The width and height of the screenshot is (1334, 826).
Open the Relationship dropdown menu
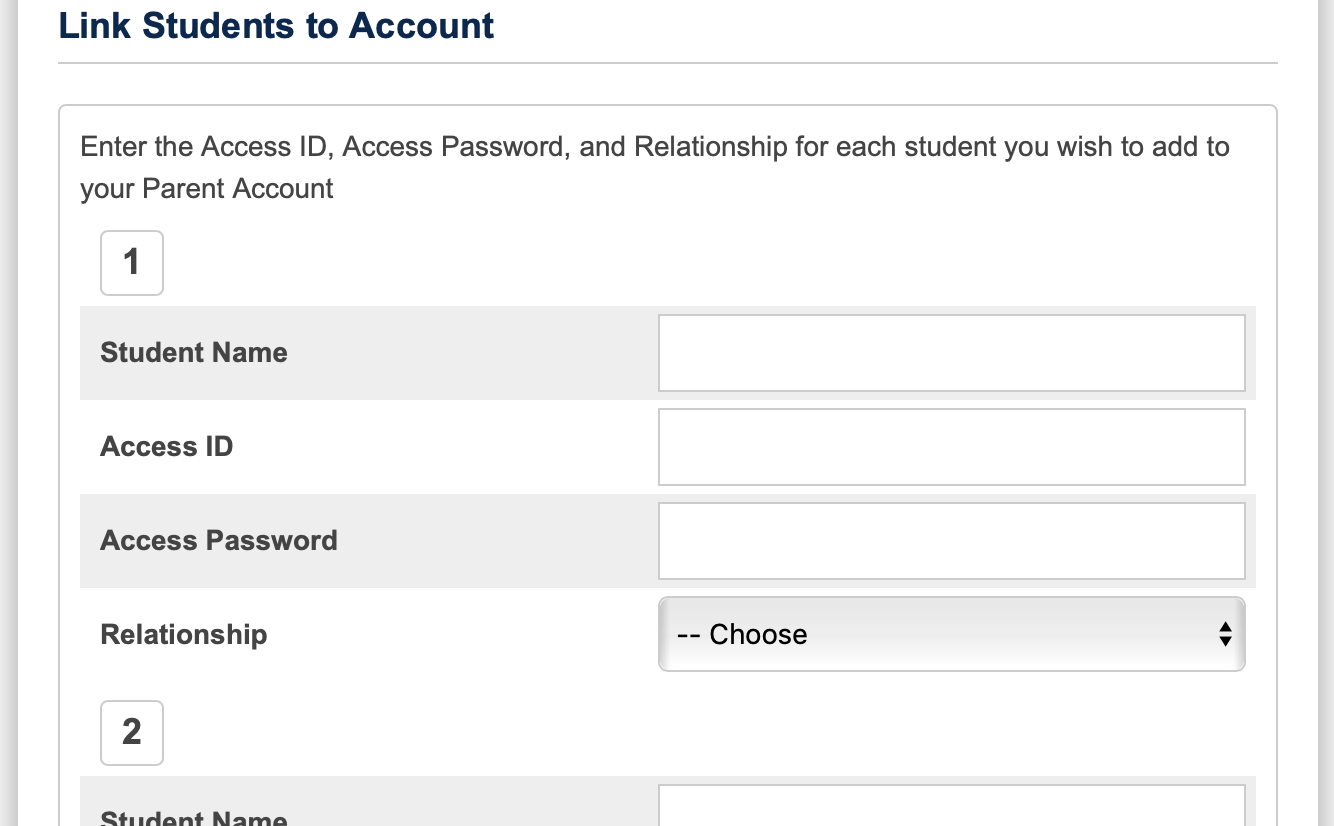click(x=950, y=634)
